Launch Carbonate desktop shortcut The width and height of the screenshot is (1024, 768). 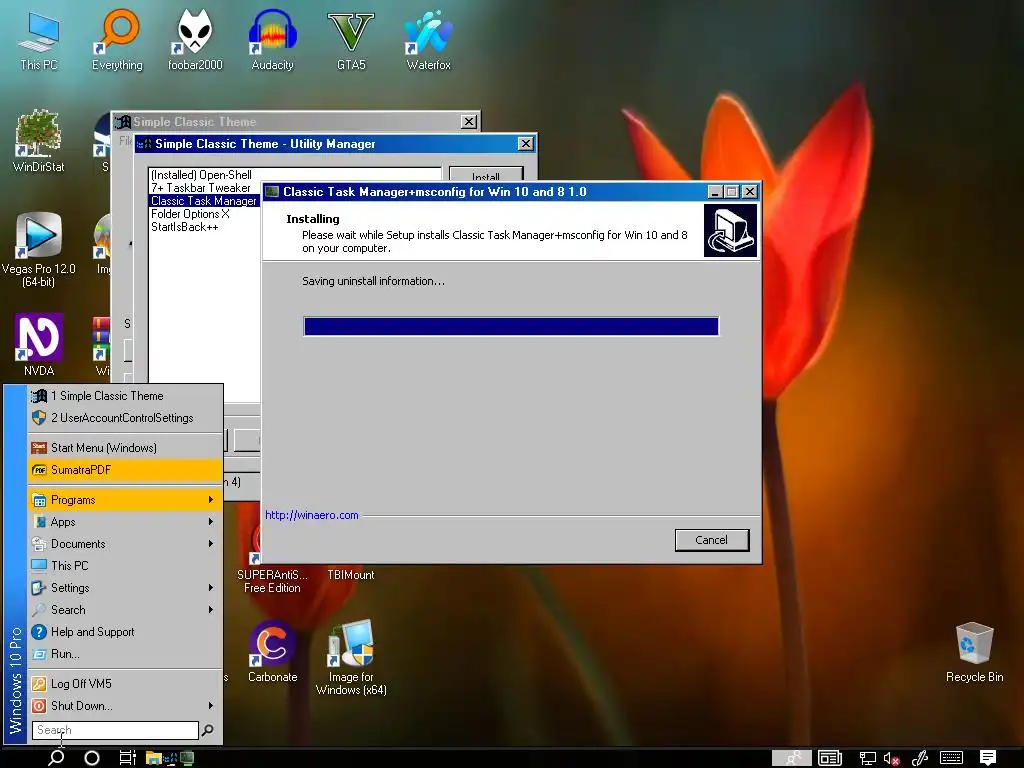(x=272, y=651)
